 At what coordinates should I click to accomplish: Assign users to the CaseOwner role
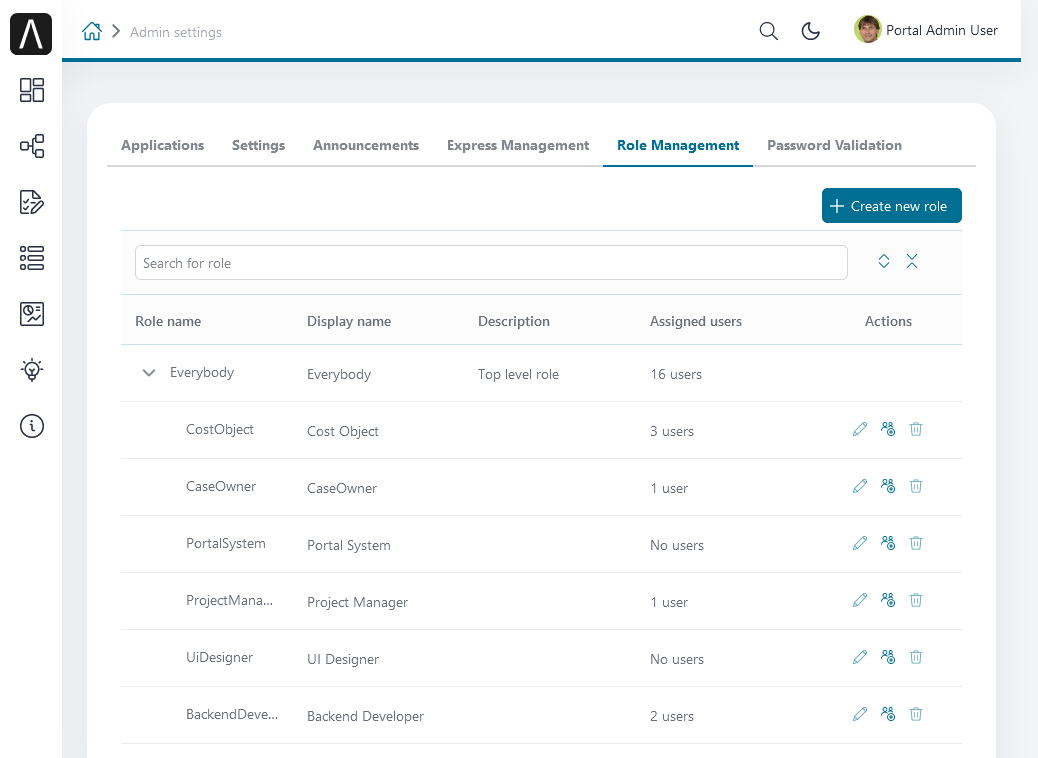coord(888,486)
